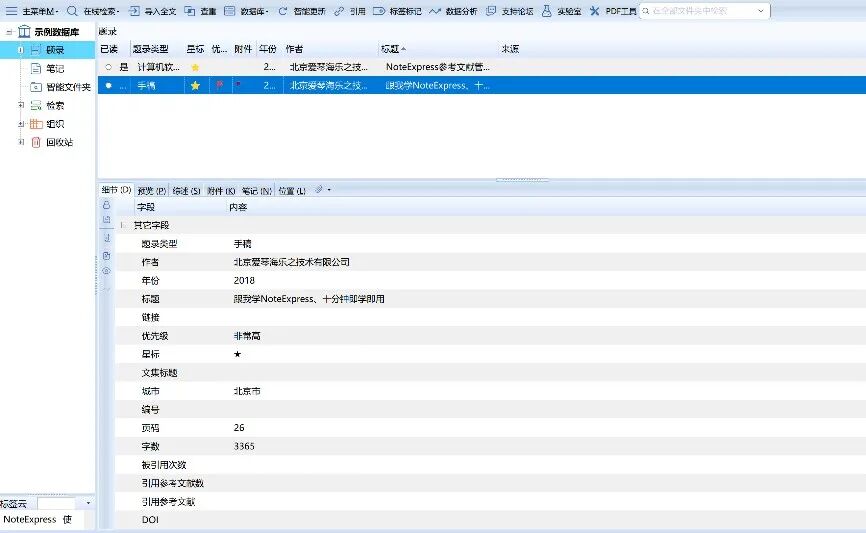The height and width of the screenshot is (533, 866).
Task: Click the 示例数据库 library icon
Action: 24,31
